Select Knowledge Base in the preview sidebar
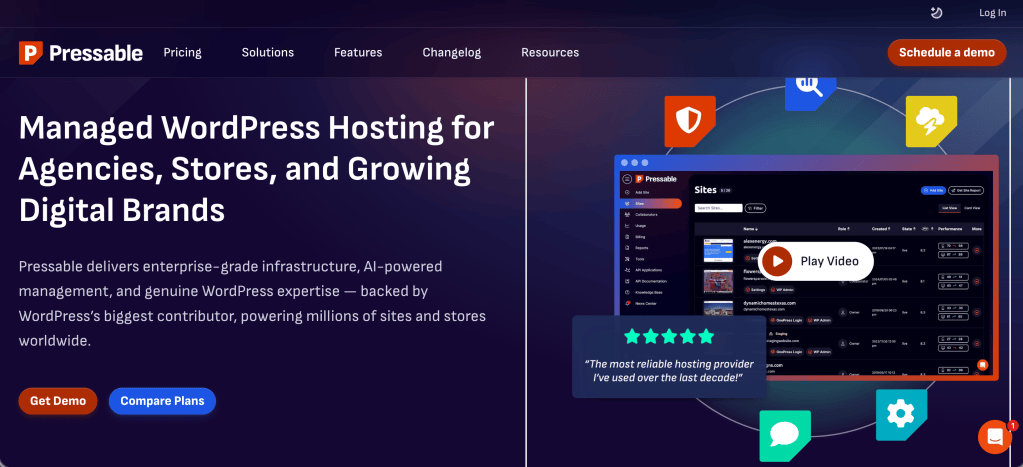 click(x=649, y=292)
